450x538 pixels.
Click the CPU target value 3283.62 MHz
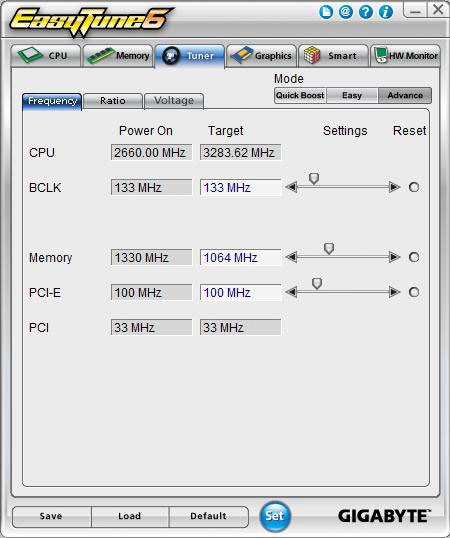pos(240,152)
